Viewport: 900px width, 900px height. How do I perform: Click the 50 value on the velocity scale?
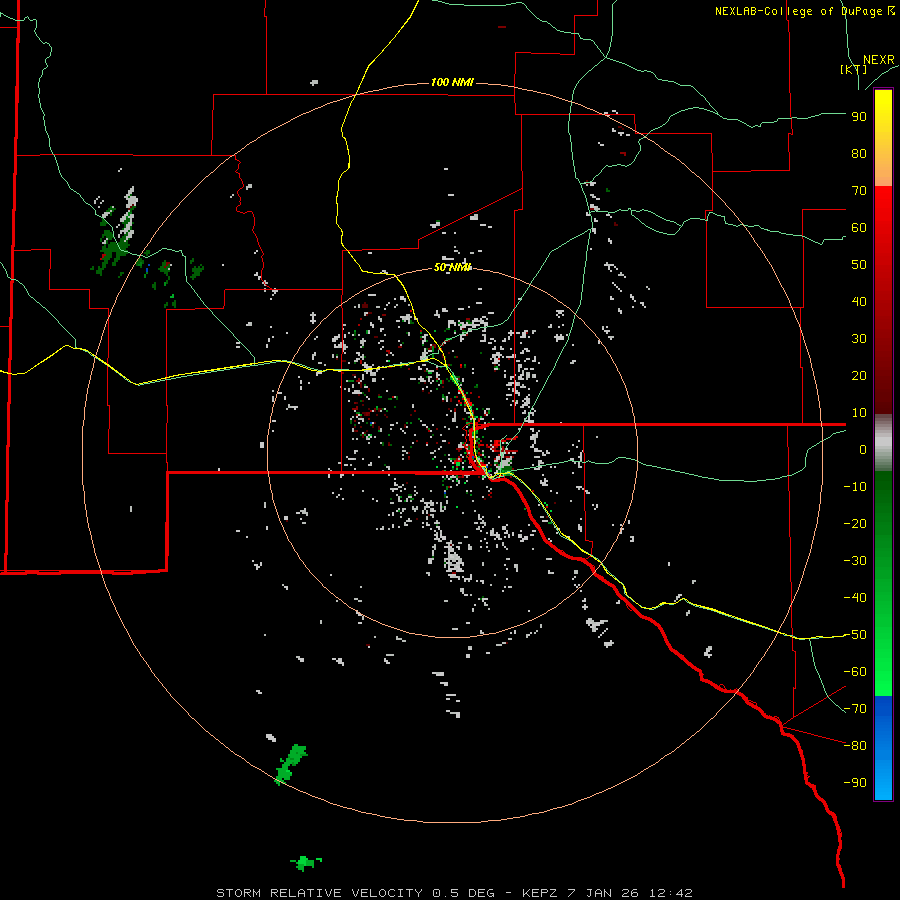[859, 265]
